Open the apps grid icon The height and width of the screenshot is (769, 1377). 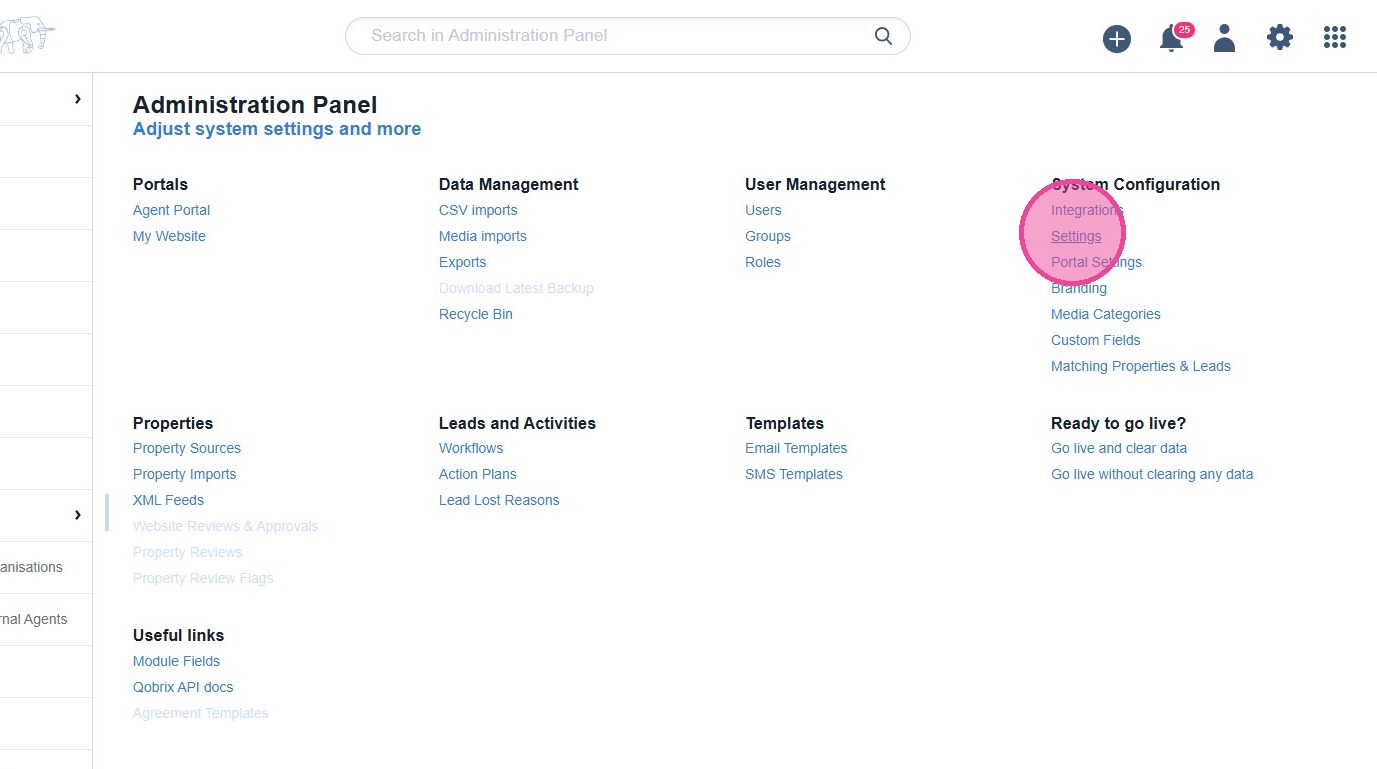pos(1335,38)
